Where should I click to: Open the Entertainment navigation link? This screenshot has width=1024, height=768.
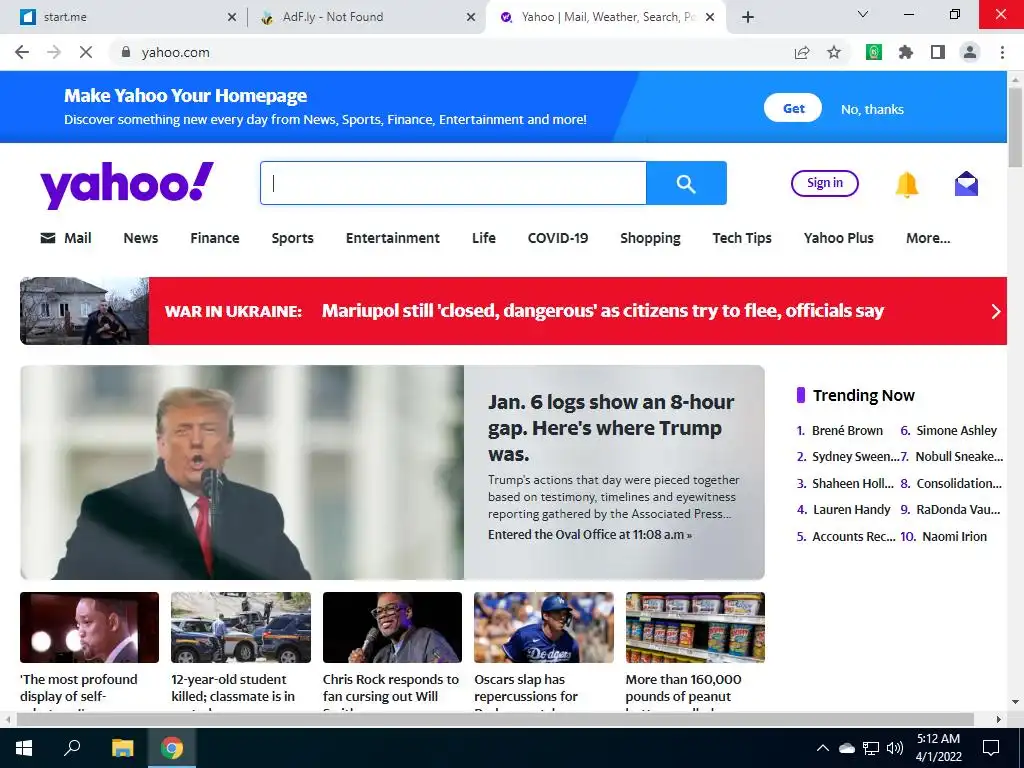tap(392, 238)
